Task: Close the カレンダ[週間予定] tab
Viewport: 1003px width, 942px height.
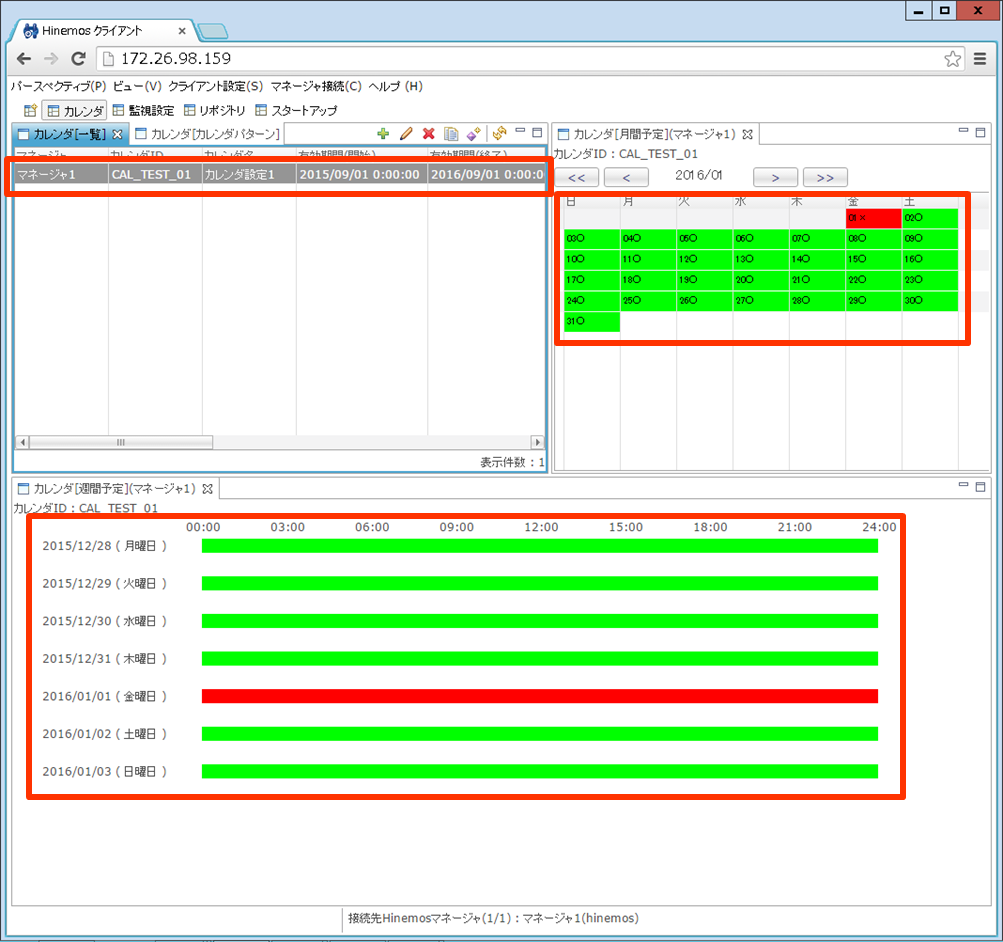Action: click(207, 489)
